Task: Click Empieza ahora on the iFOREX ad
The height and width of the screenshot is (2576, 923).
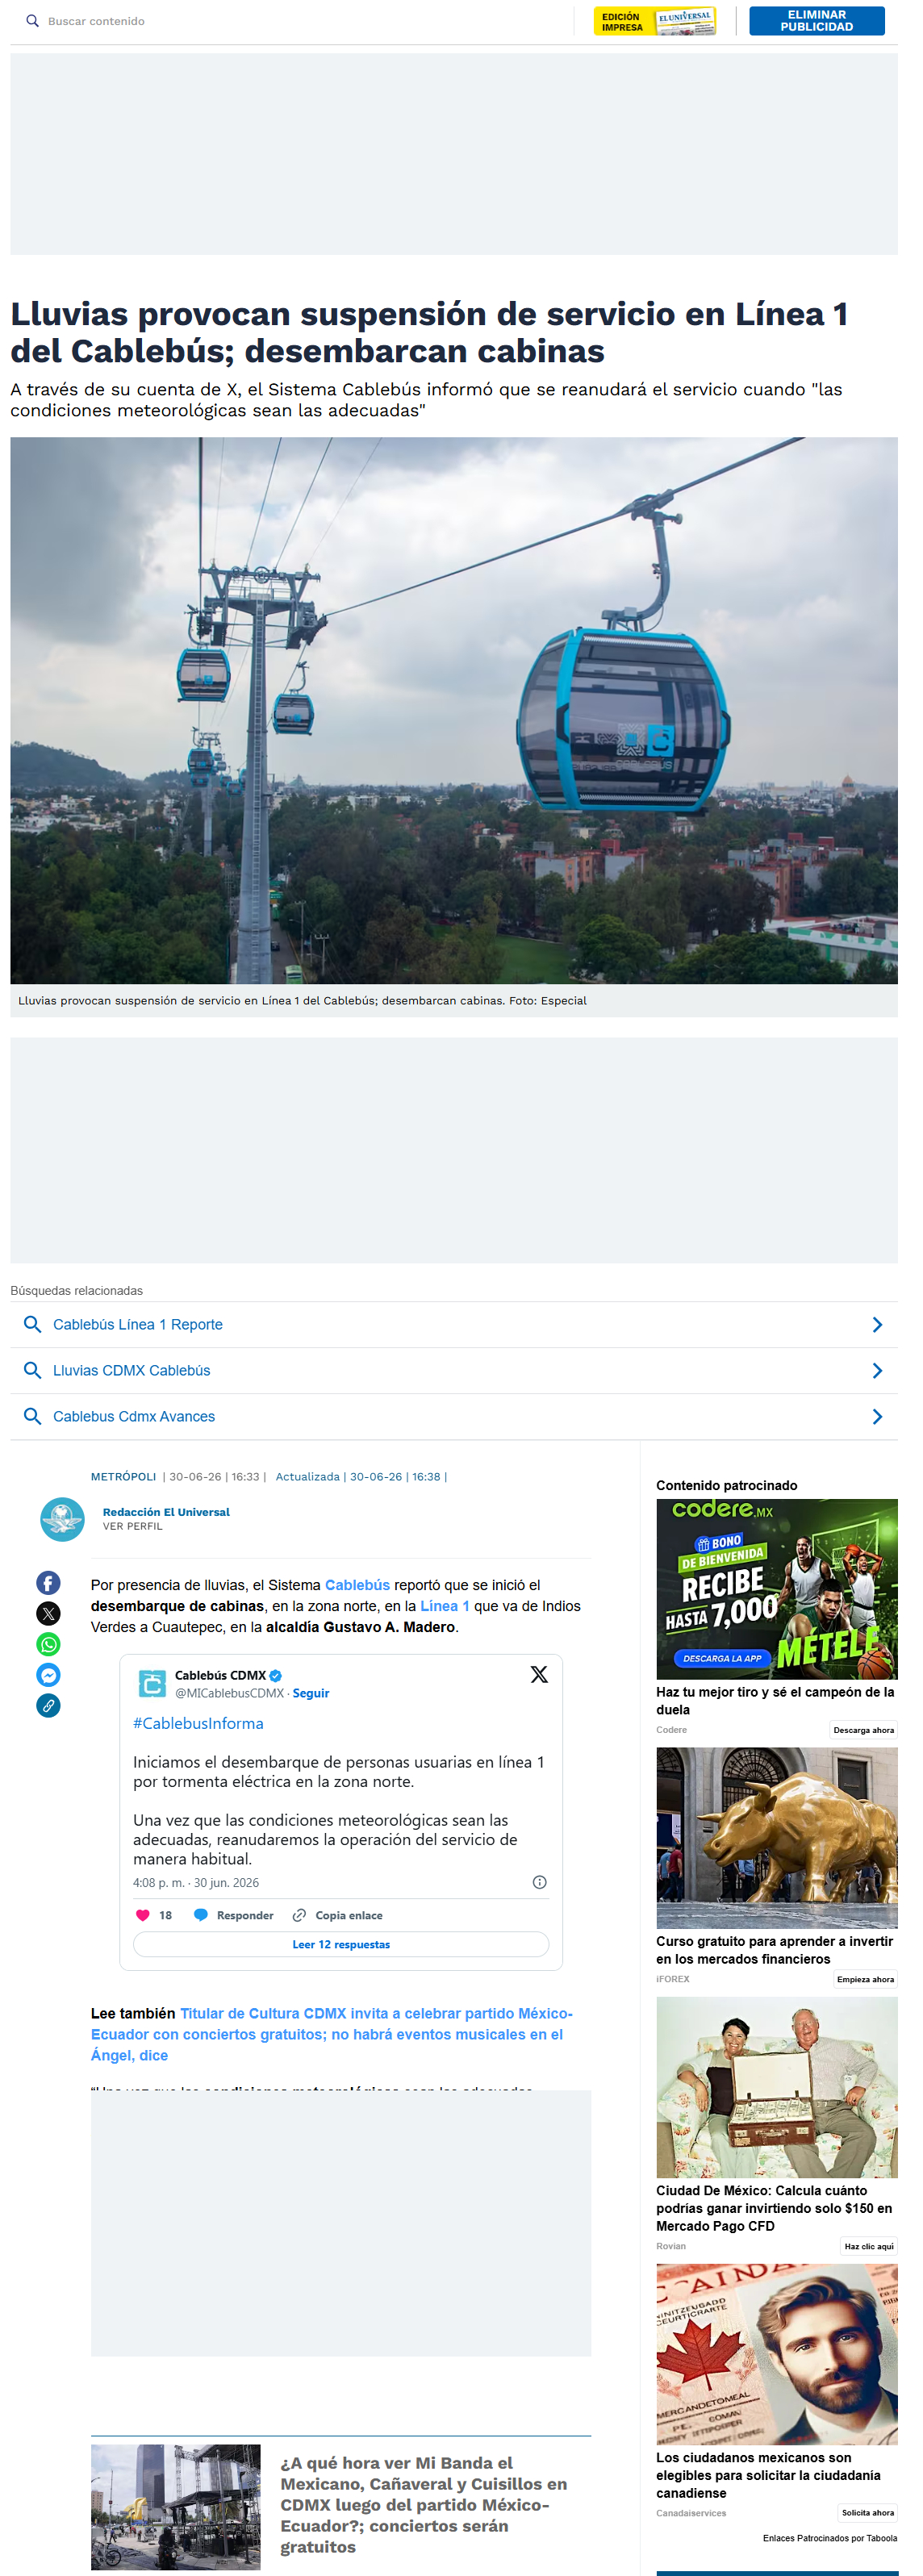Action: [865, 1979]
